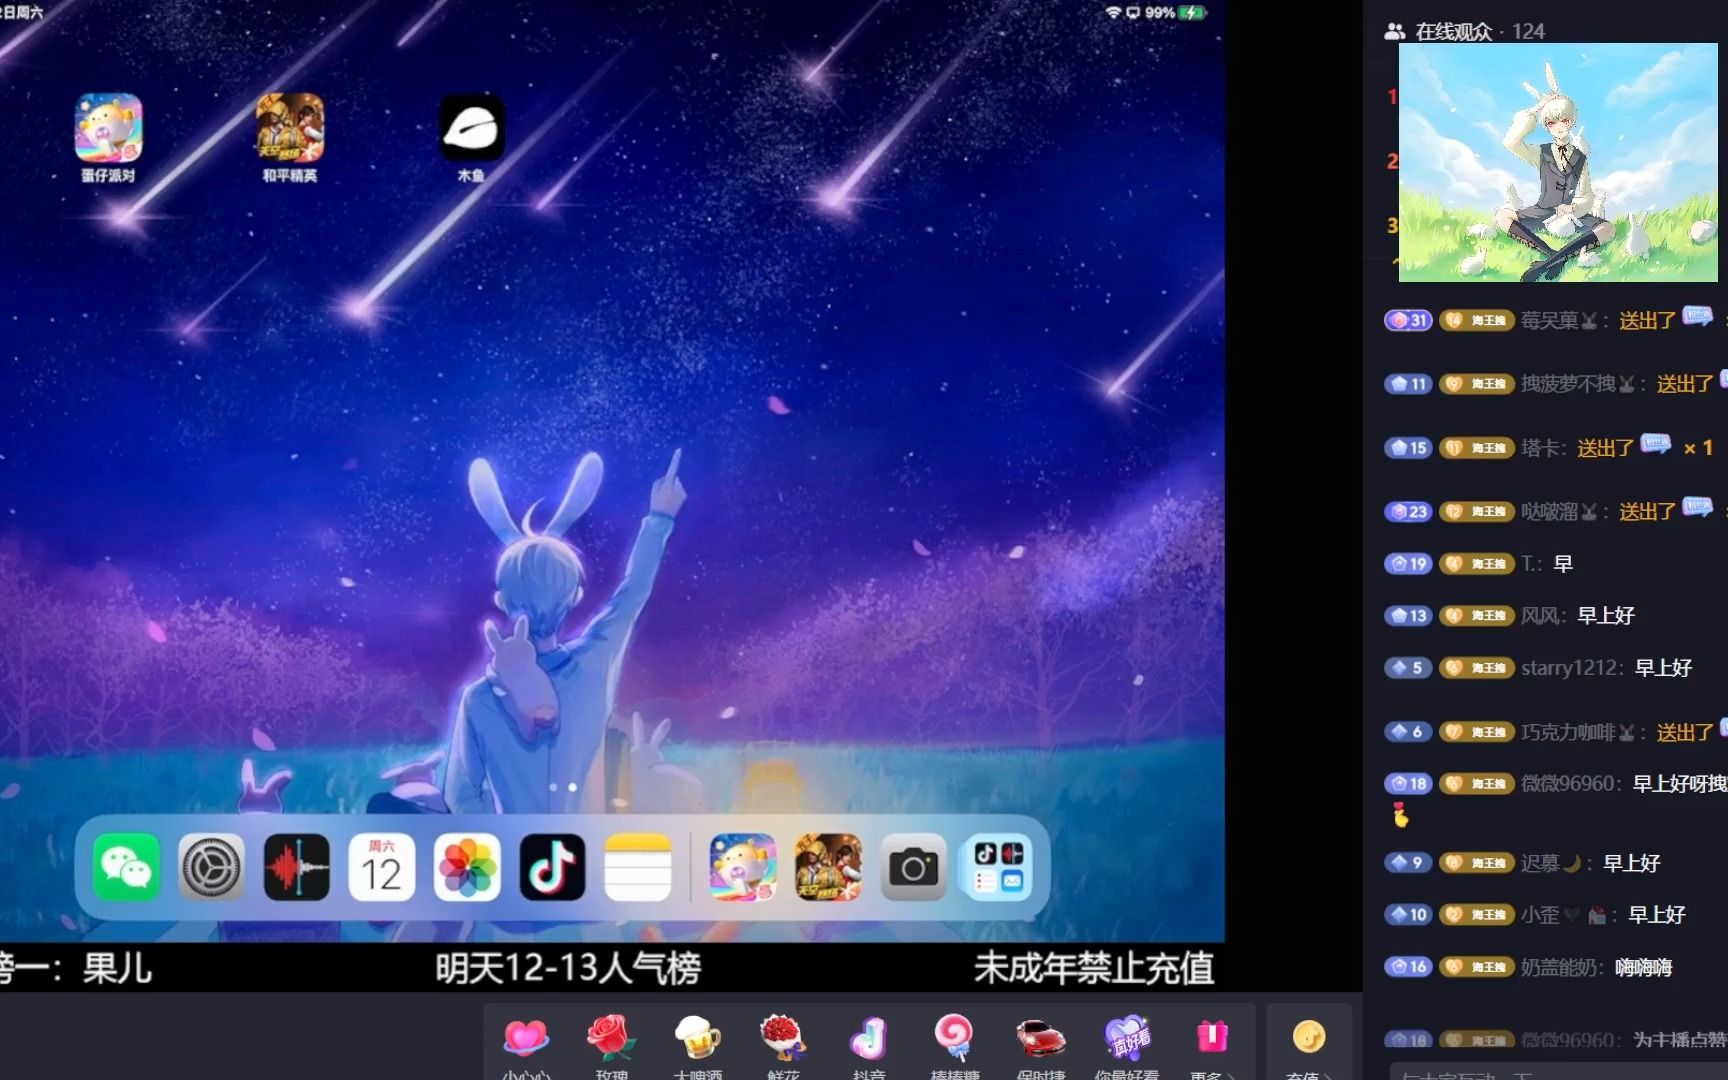
Task: Send the 你最好看 gift
Action: [1127, 1040]
